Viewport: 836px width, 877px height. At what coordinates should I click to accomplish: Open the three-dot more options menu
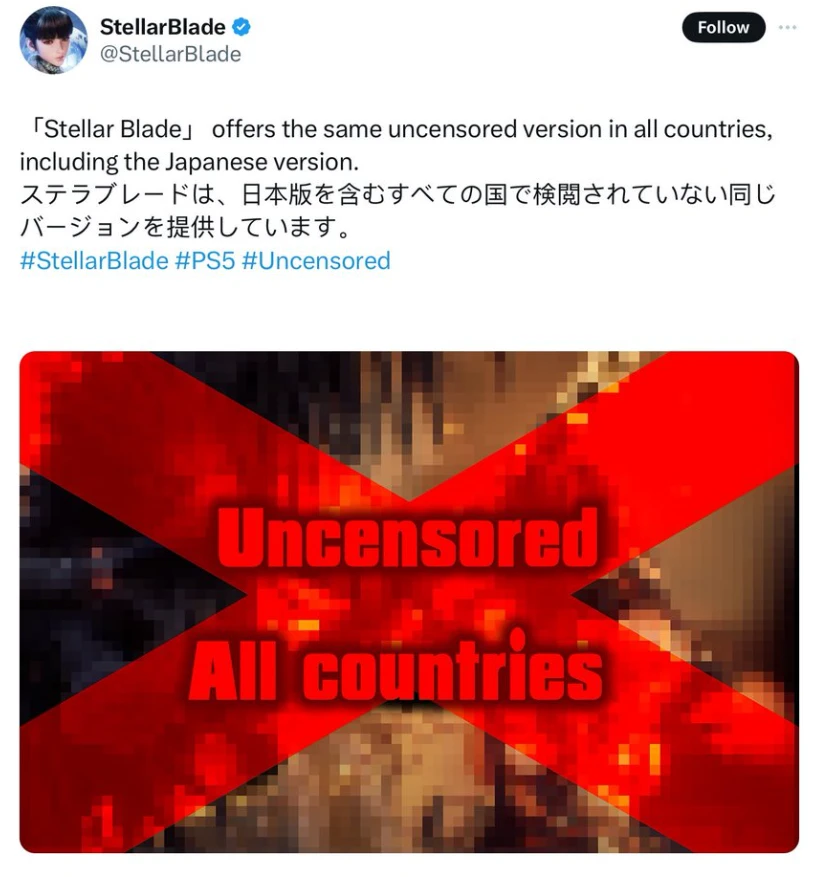(x=787, y=27)
